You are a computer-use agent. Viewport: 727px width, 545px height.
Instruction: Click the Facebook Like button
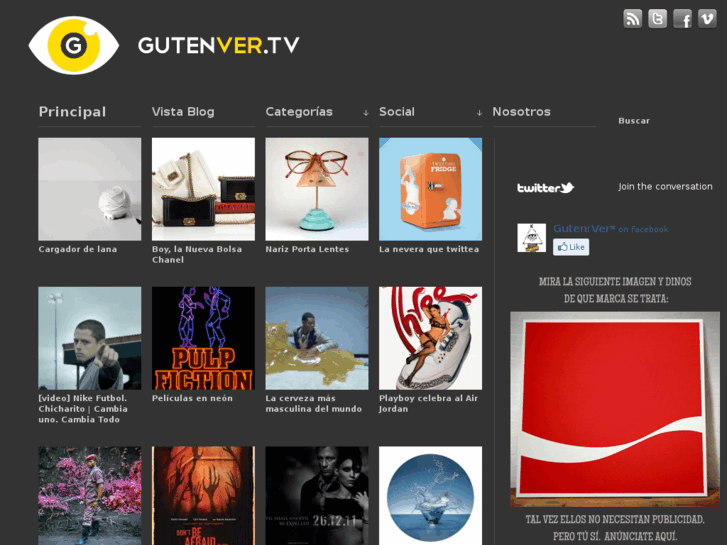coord(571,247)
